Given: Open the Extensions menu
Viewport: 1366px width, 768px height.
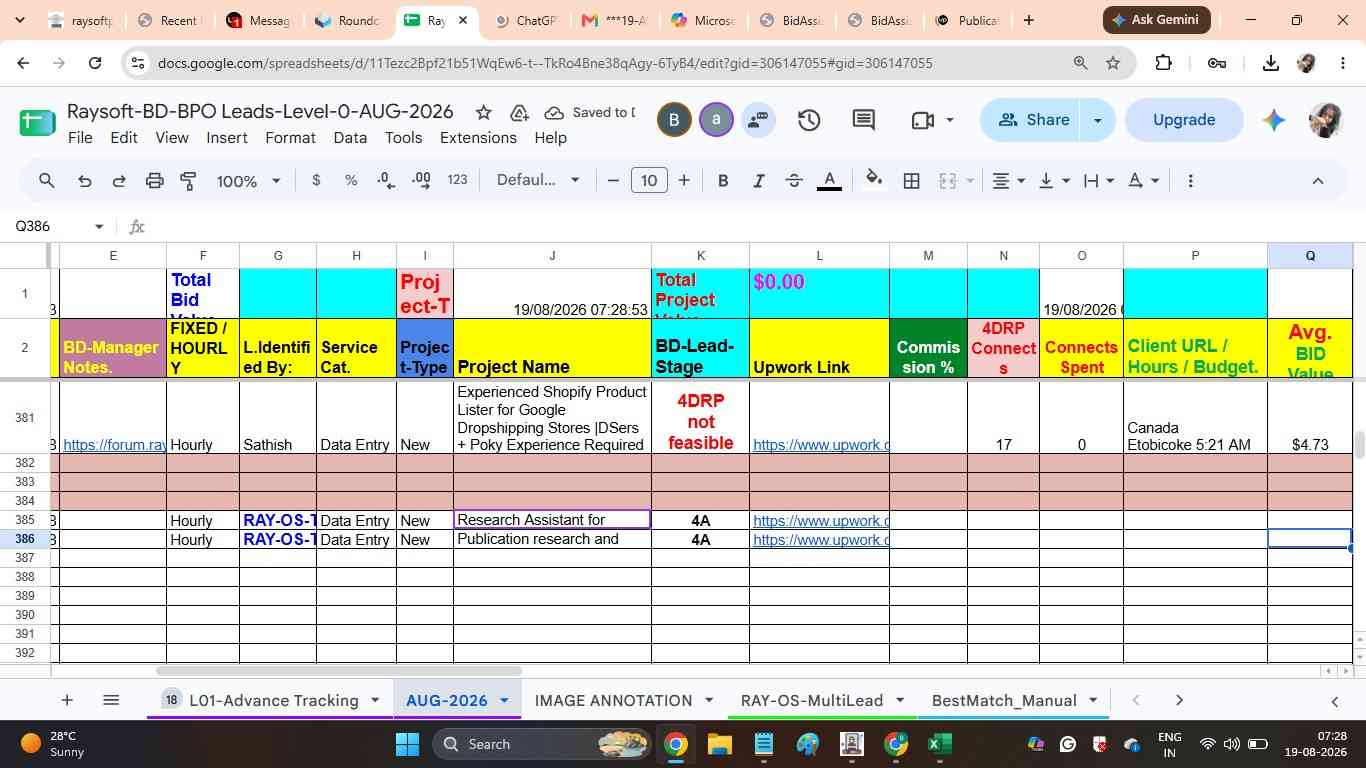Looking at the screenshot, I should pos(478,138).
